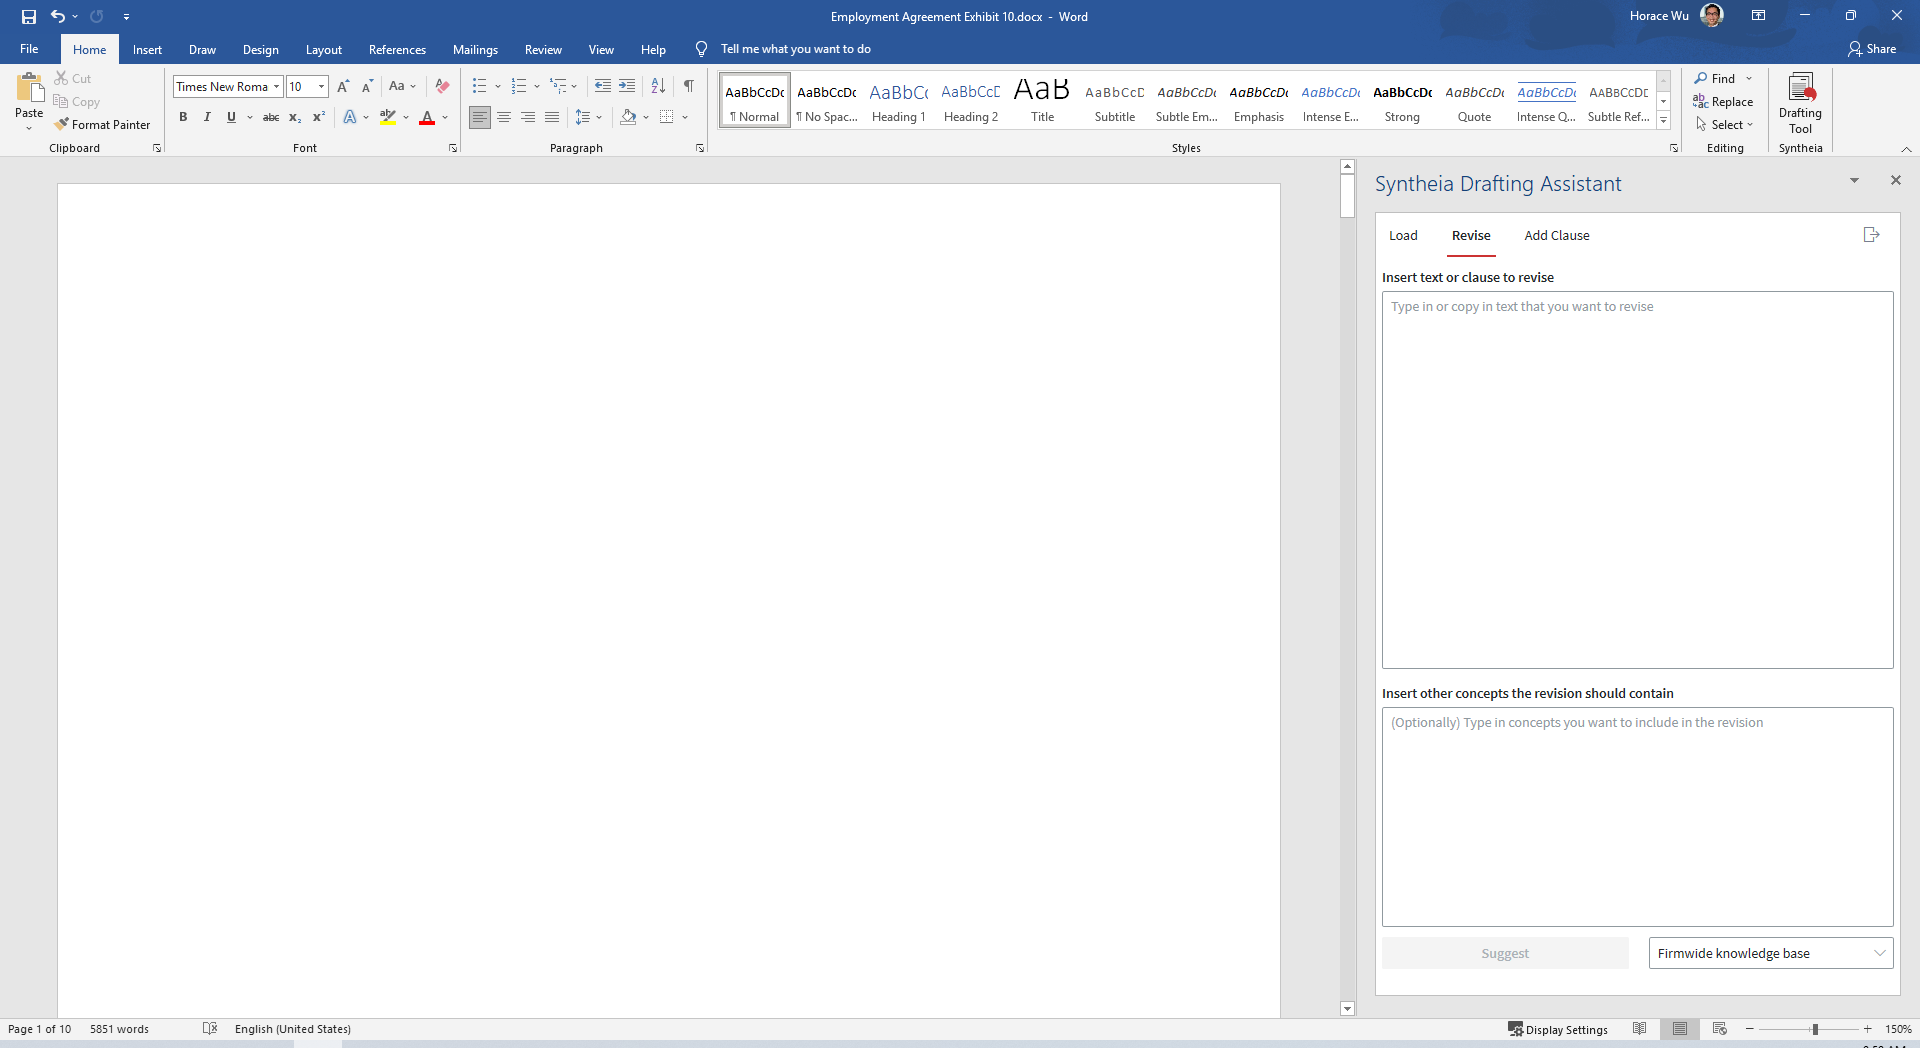The height and width of the screenshot is (1048, 1920).
Task: Click the export icon in Syntheia panel
Action: pos(1871,235)
